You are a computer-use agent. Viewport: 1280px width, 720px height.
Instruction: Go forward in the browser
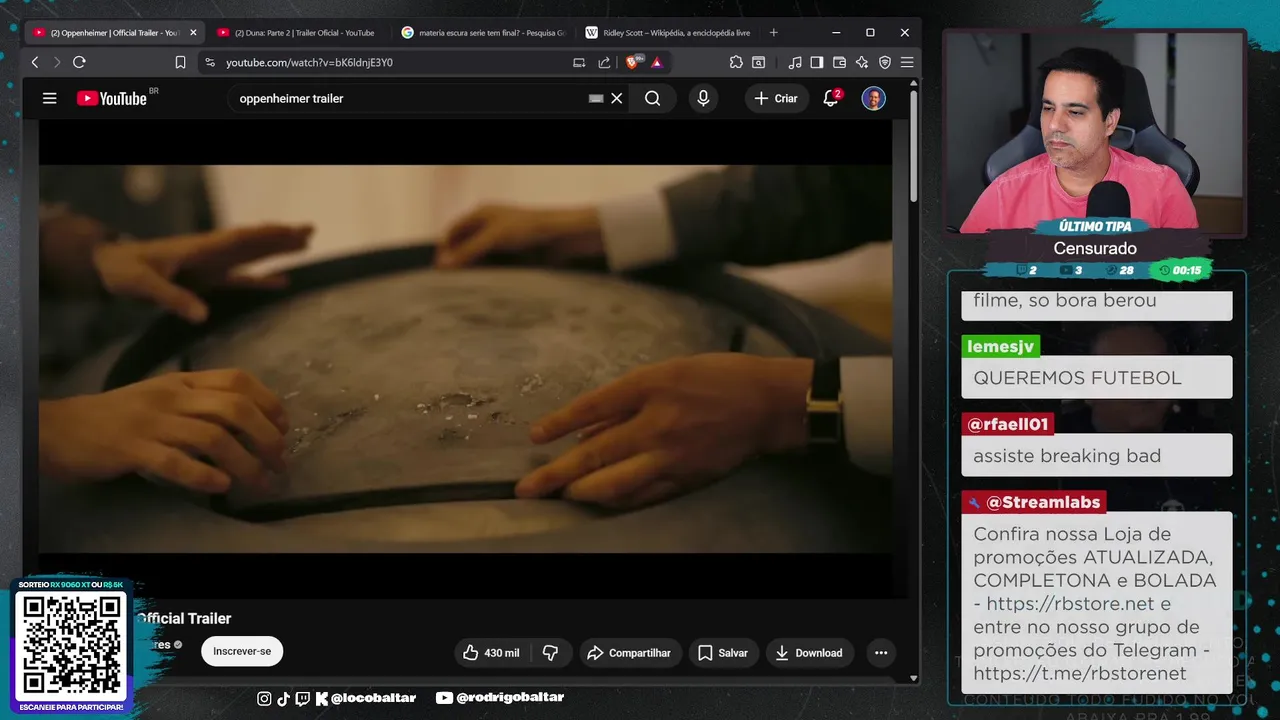[x=56, y=62]
